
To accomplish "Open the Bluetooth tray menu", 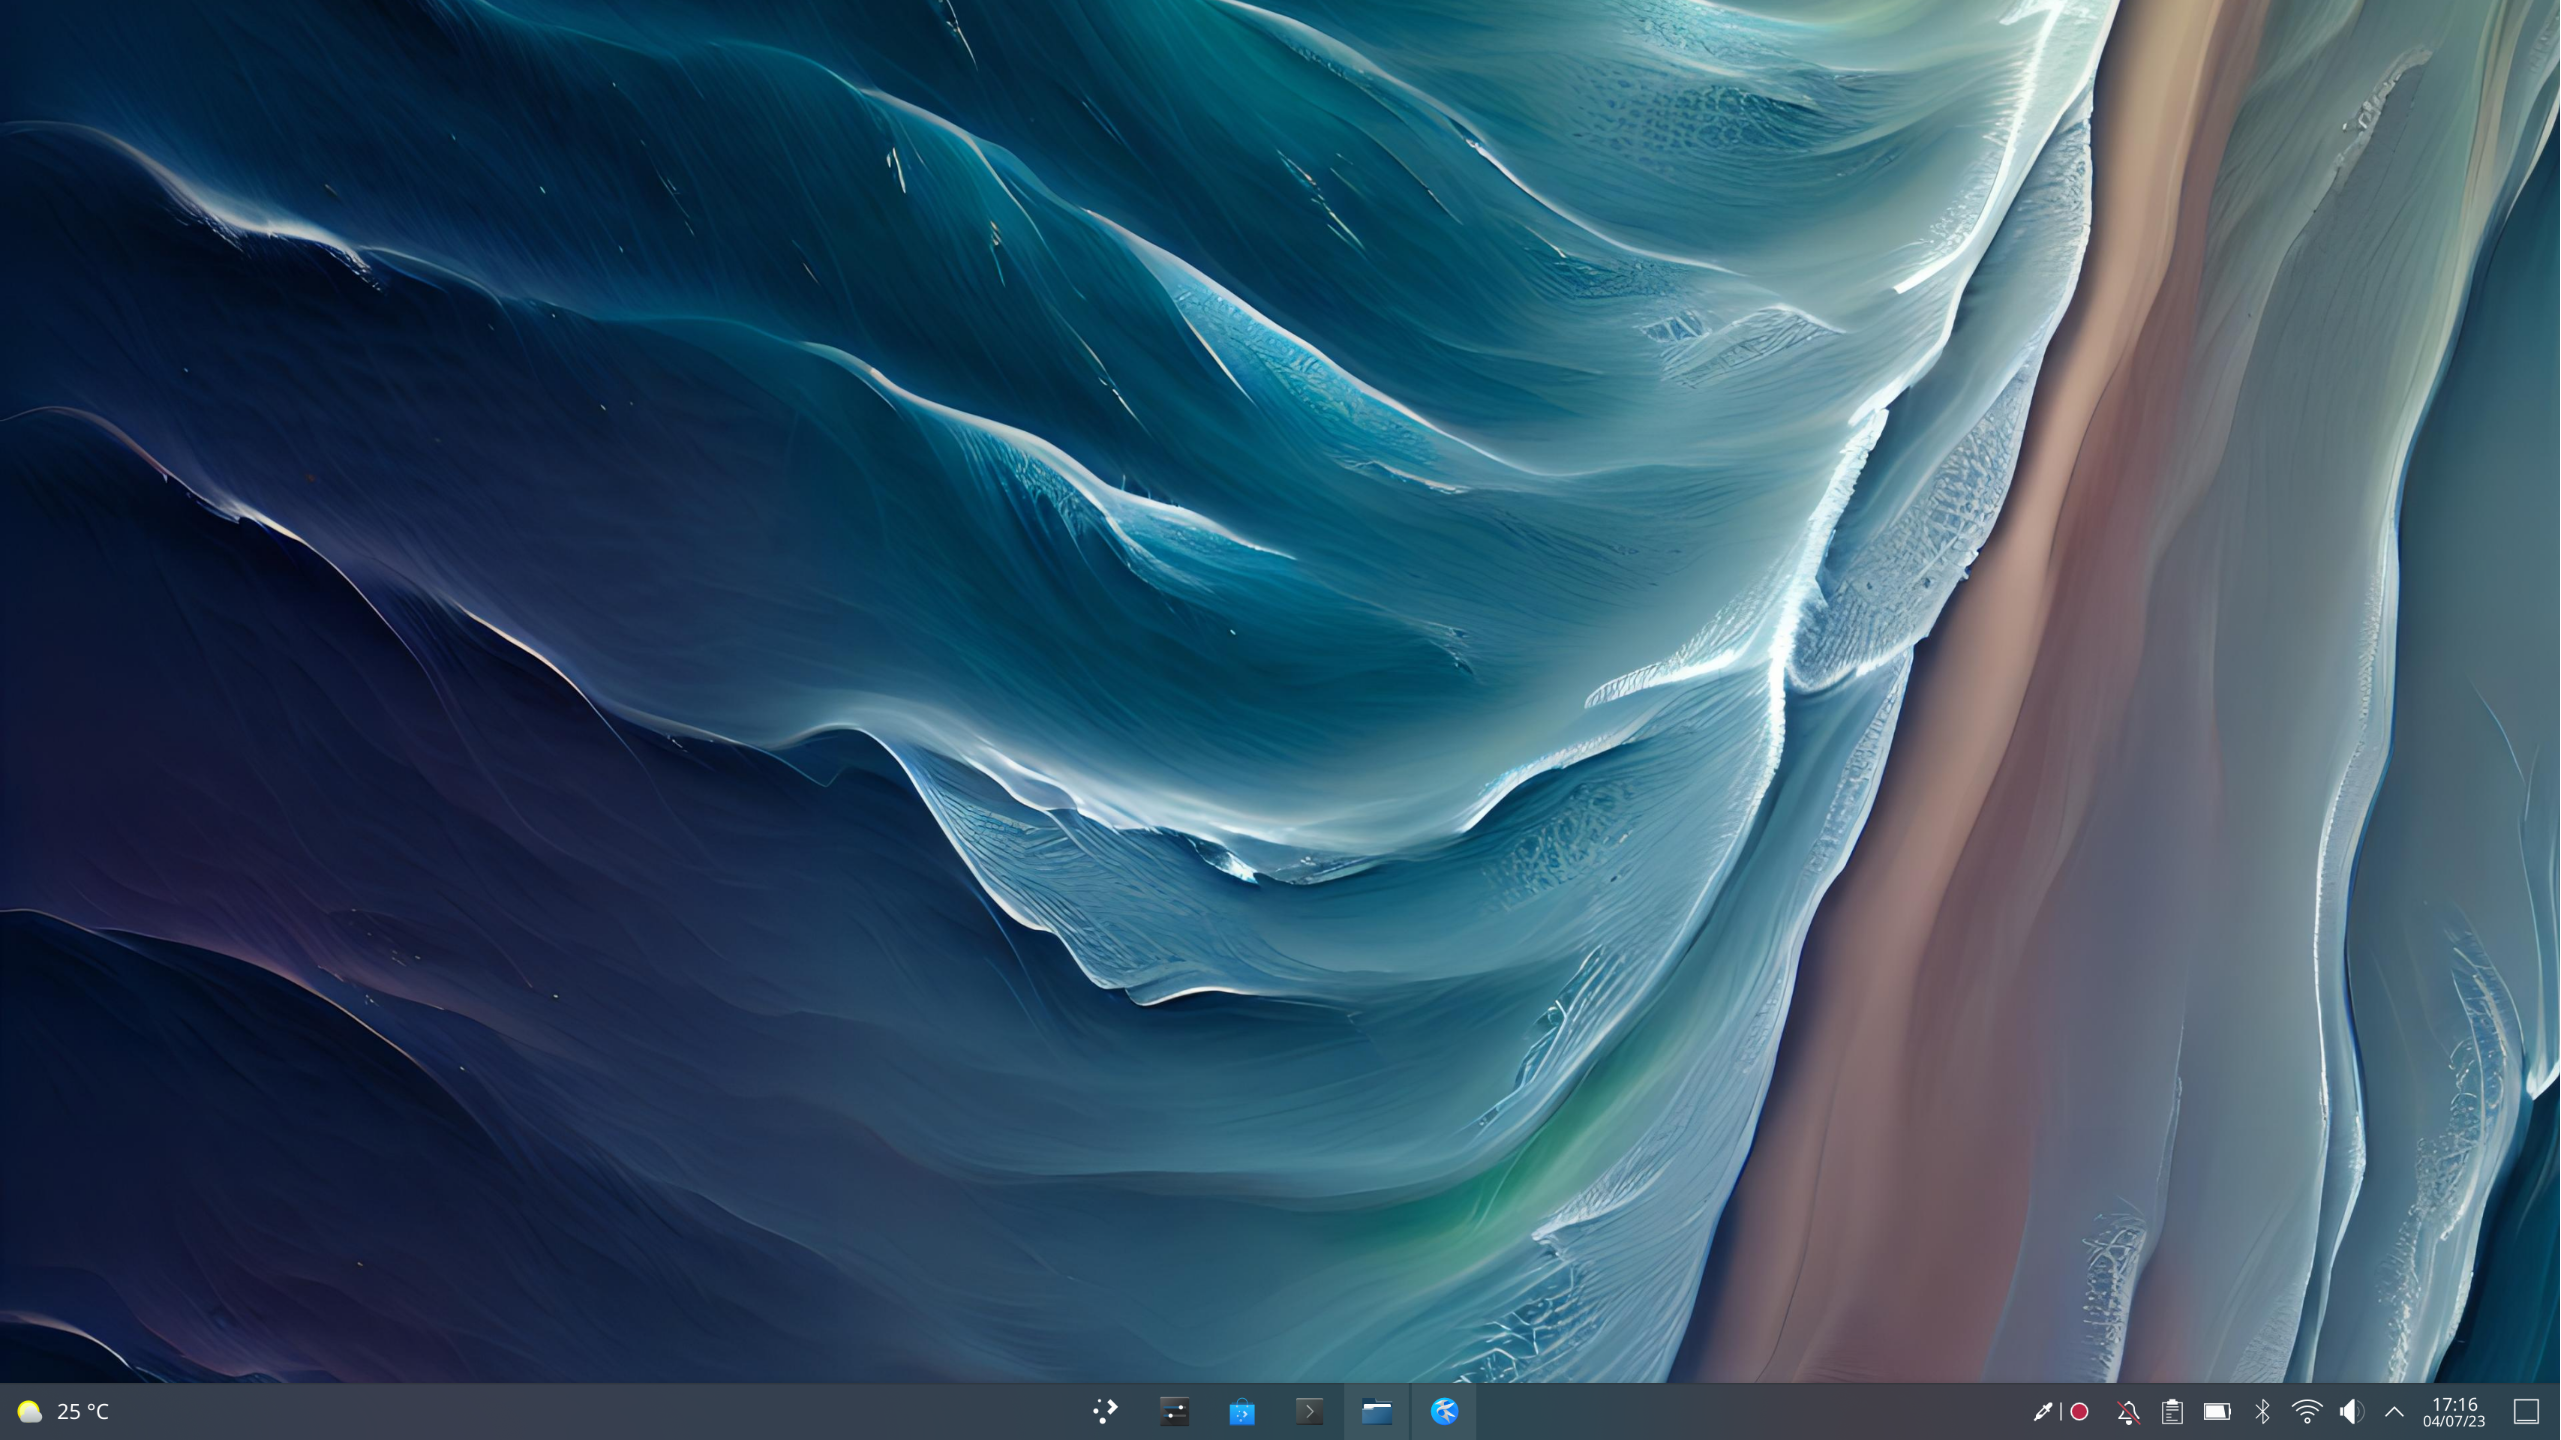I will click(x=2262, y=1411).
